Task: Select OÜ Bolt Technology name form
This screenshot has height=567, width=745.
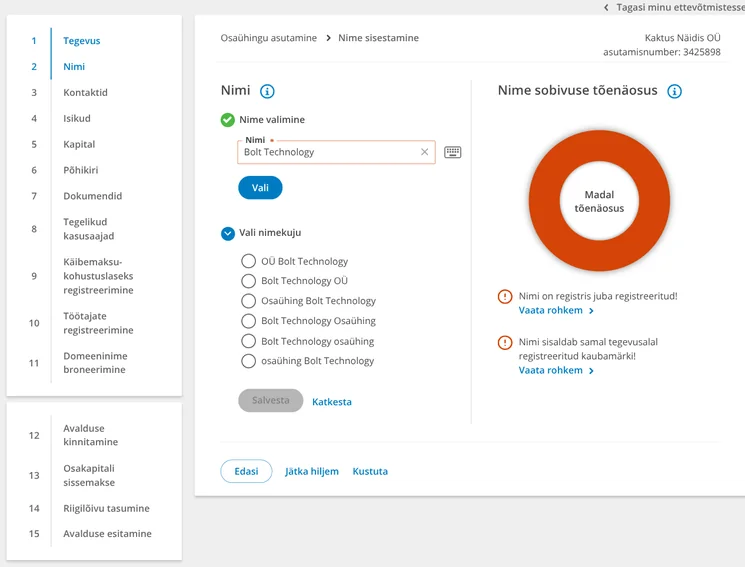Action: [248, 261]
